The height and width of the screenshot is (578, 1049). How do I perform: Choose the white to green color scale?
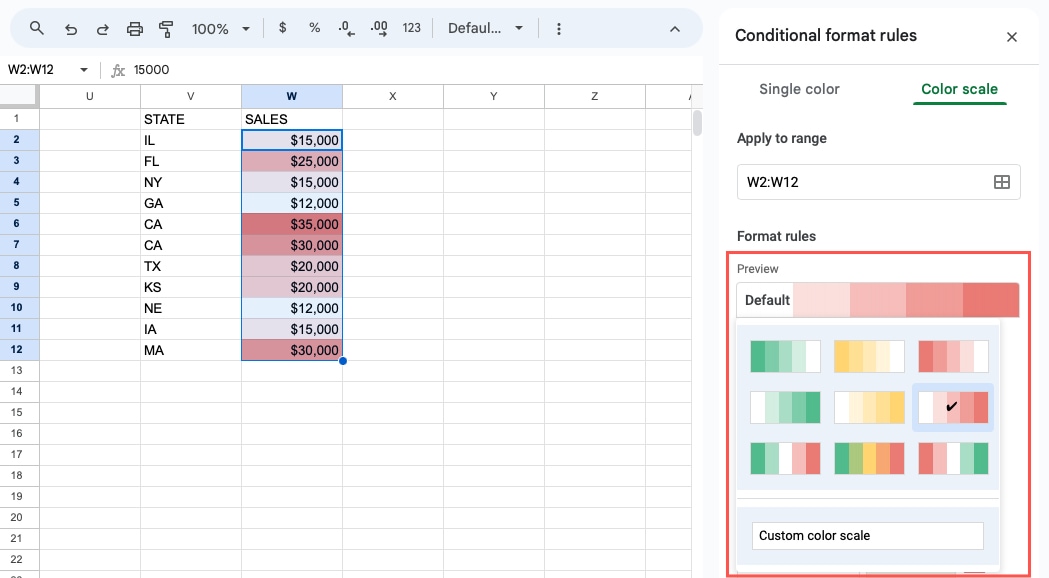(785, 407)
